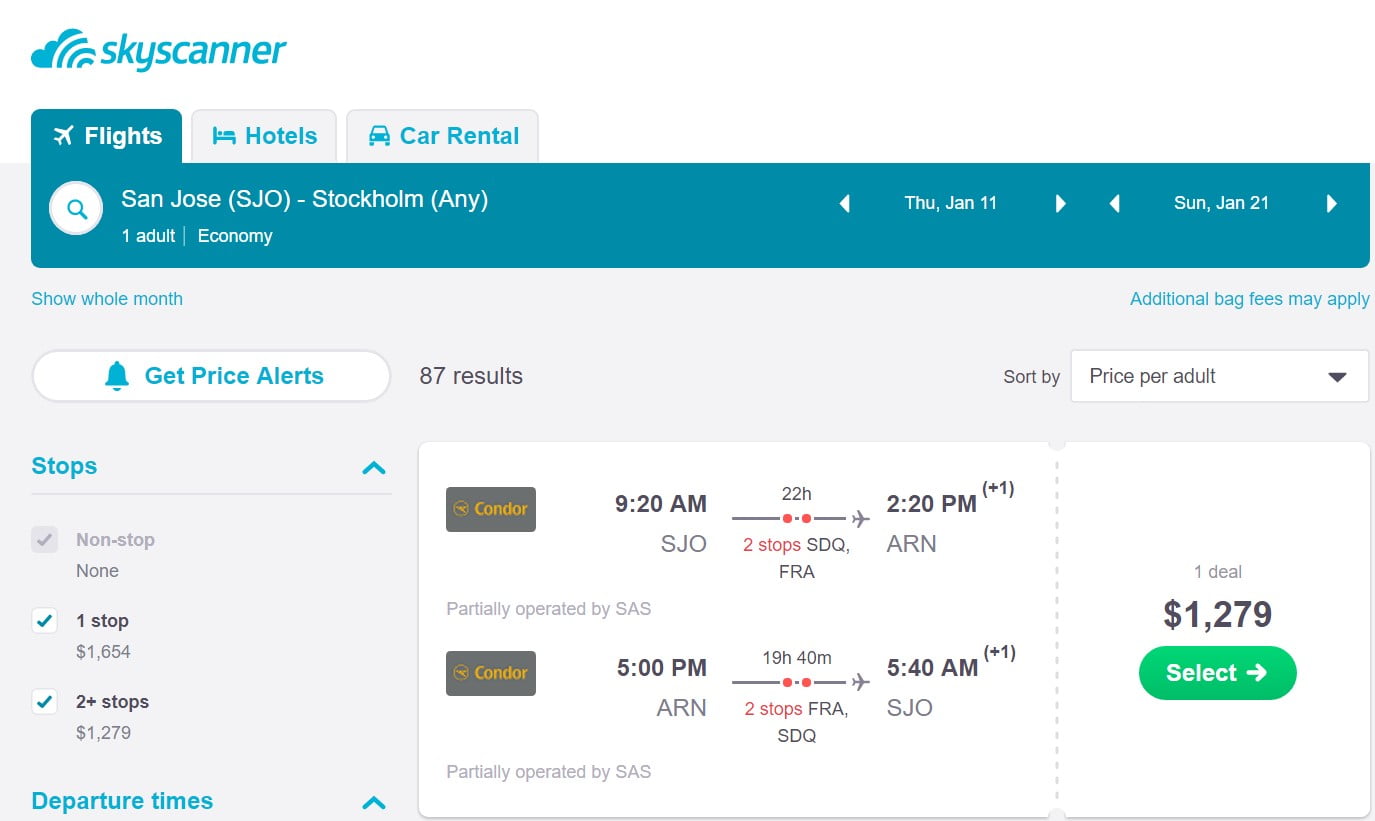Click the $1,279 price
This screenshot has width=1375, height=821.
point(1217,614)
